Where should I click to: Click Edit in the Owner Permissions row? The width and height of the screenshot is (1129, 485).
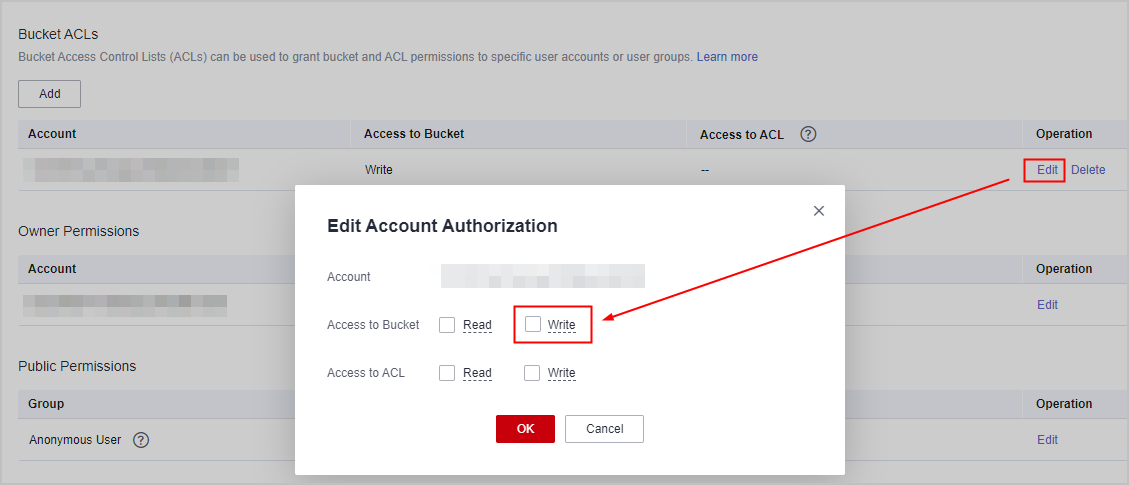pyautogui.click(x=1047, y=305)
